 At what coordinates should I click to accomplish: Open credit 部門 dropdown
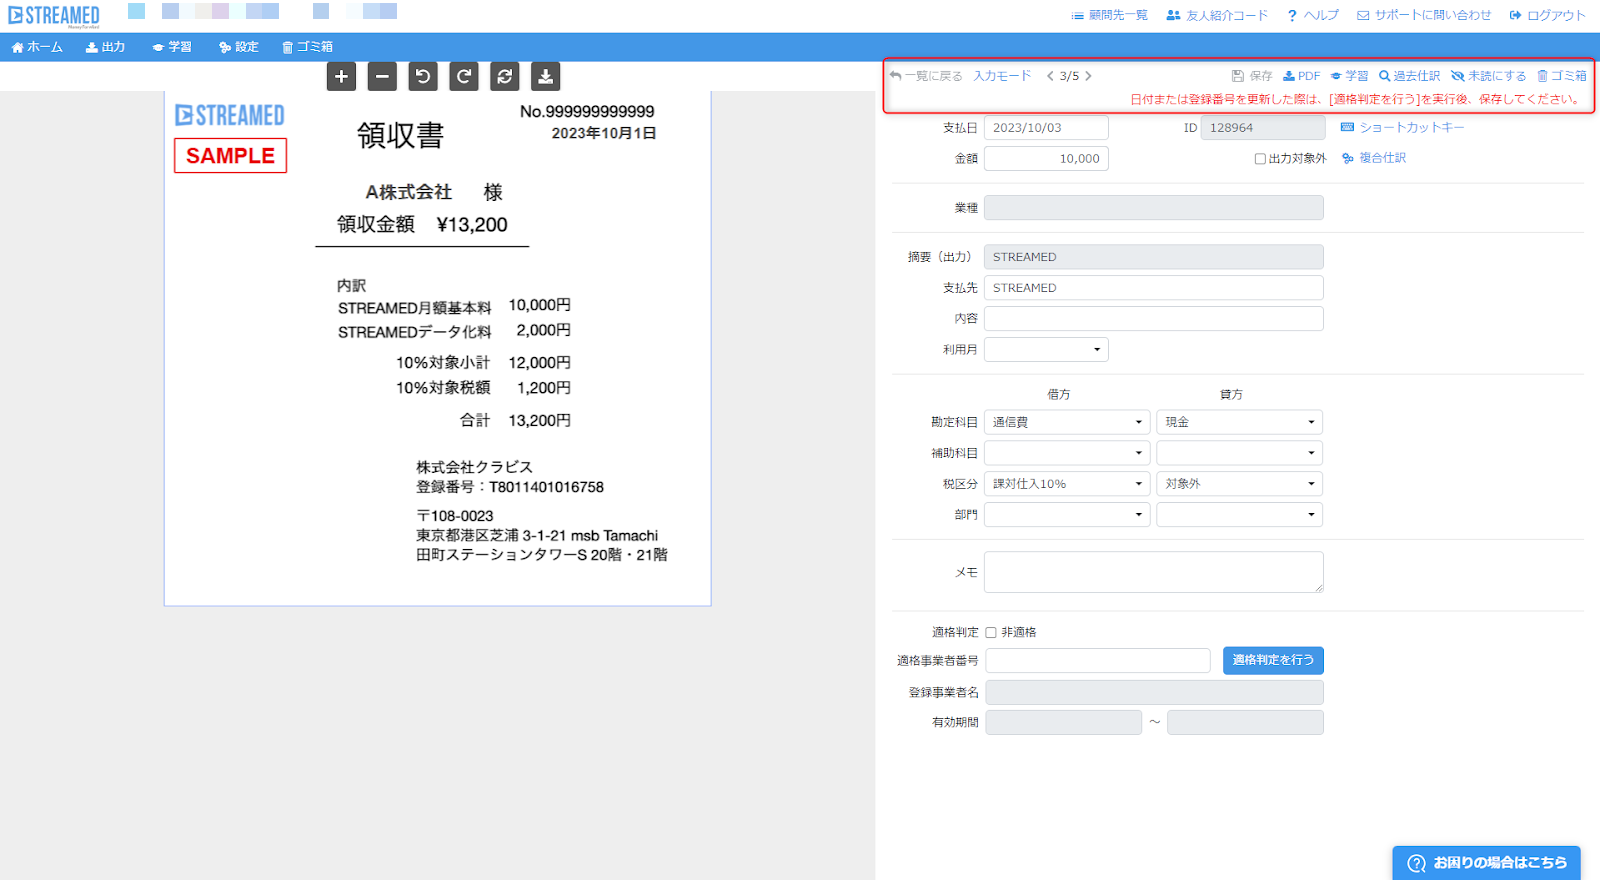(x=1240, y=514)
